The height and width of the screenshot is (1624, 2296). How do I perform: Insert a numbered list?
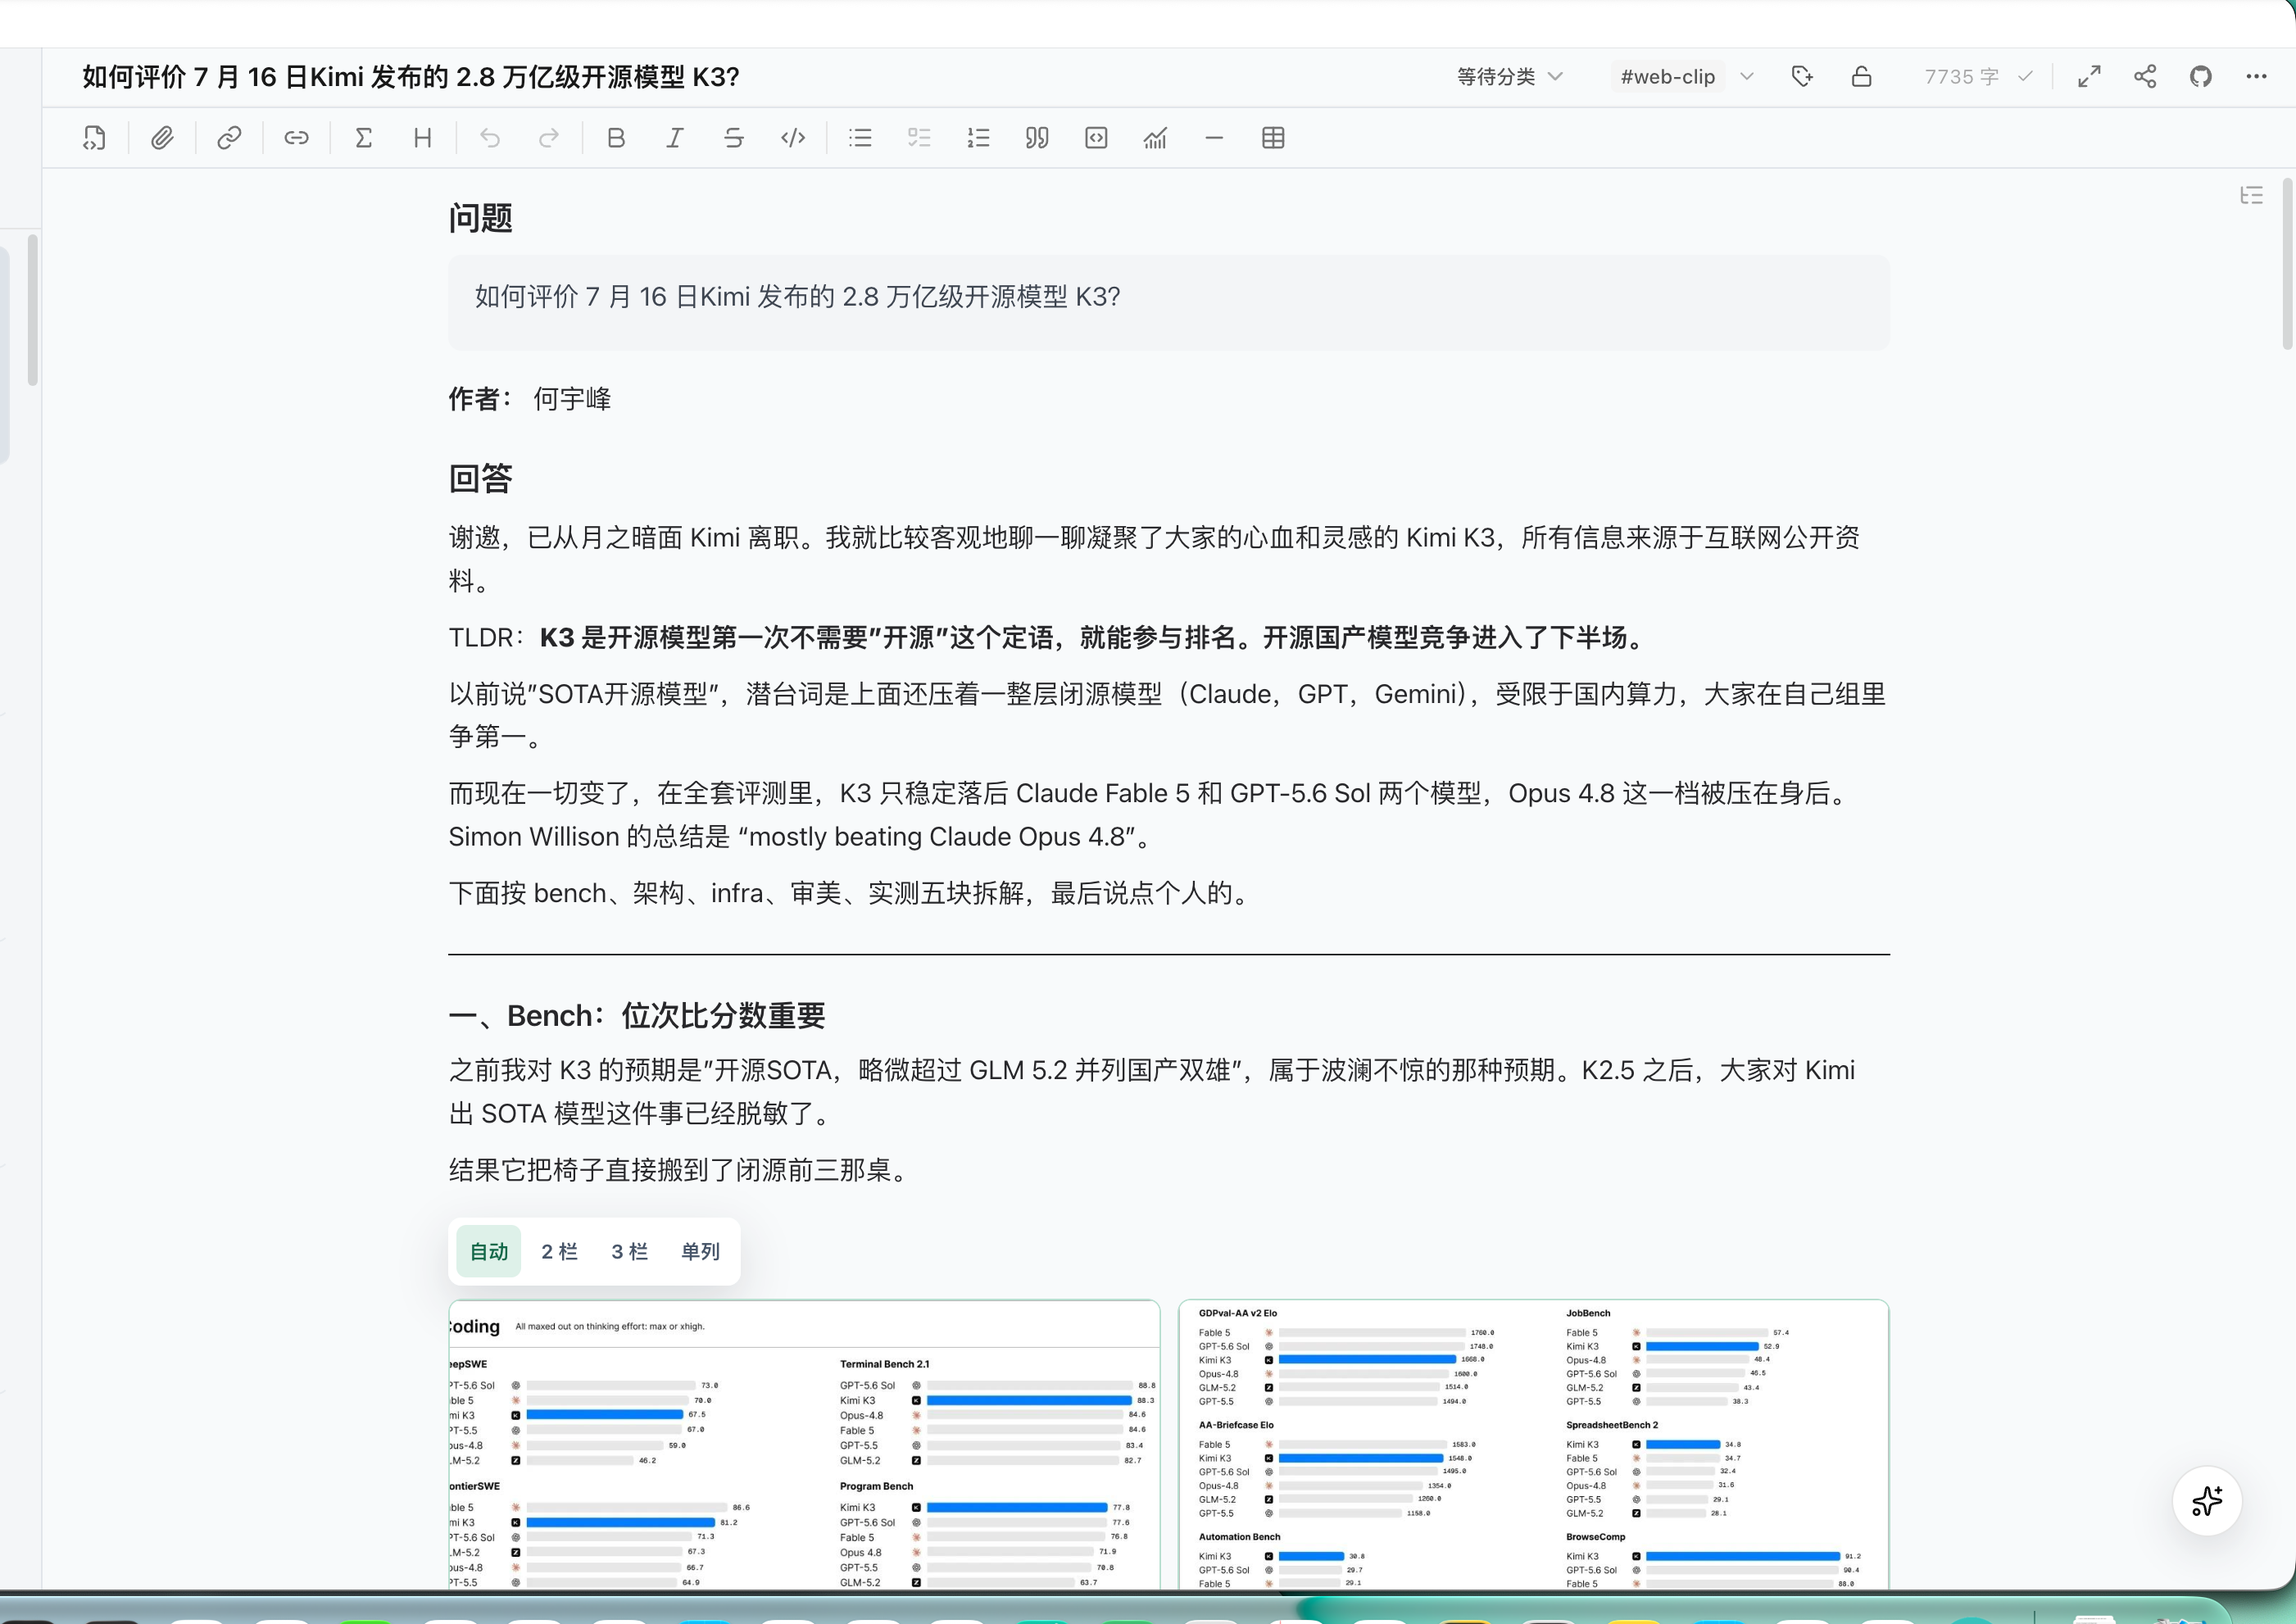pos(978,138)
